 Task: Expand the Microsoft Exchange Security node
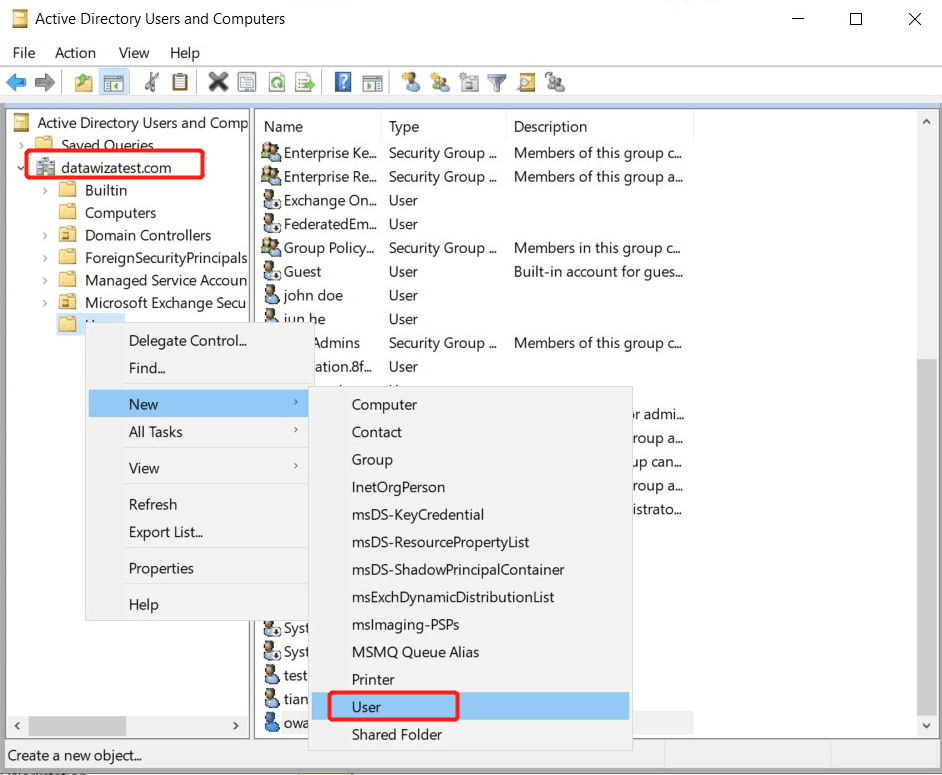click(x=45, y=303)
